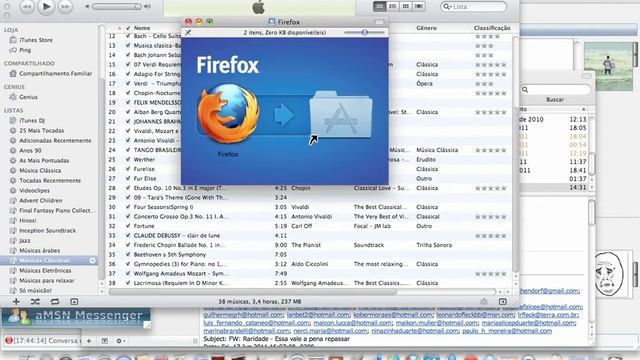Open Ping in iTunes sidebar
640x360 pixels.
click(x=25, y=50)
